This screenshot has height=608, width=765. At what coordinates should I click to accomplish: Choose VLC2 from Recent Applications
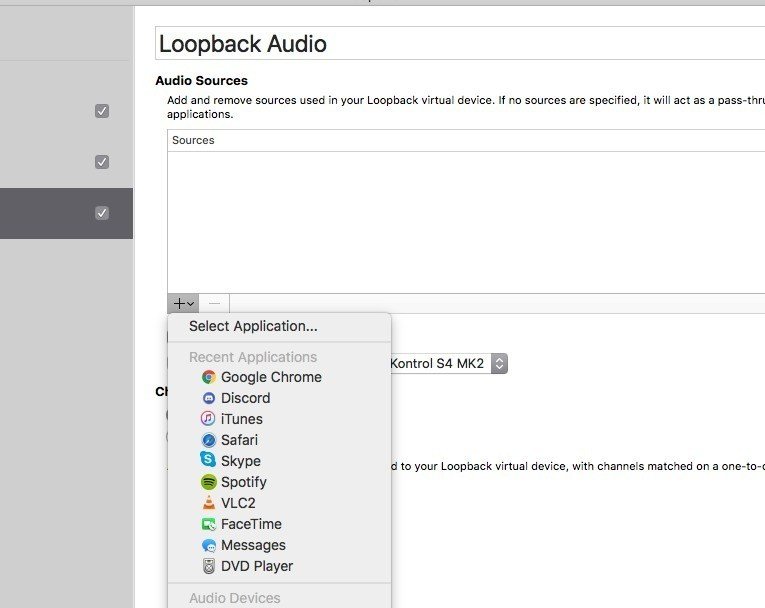pyautogui.click(x=279, y=503)
